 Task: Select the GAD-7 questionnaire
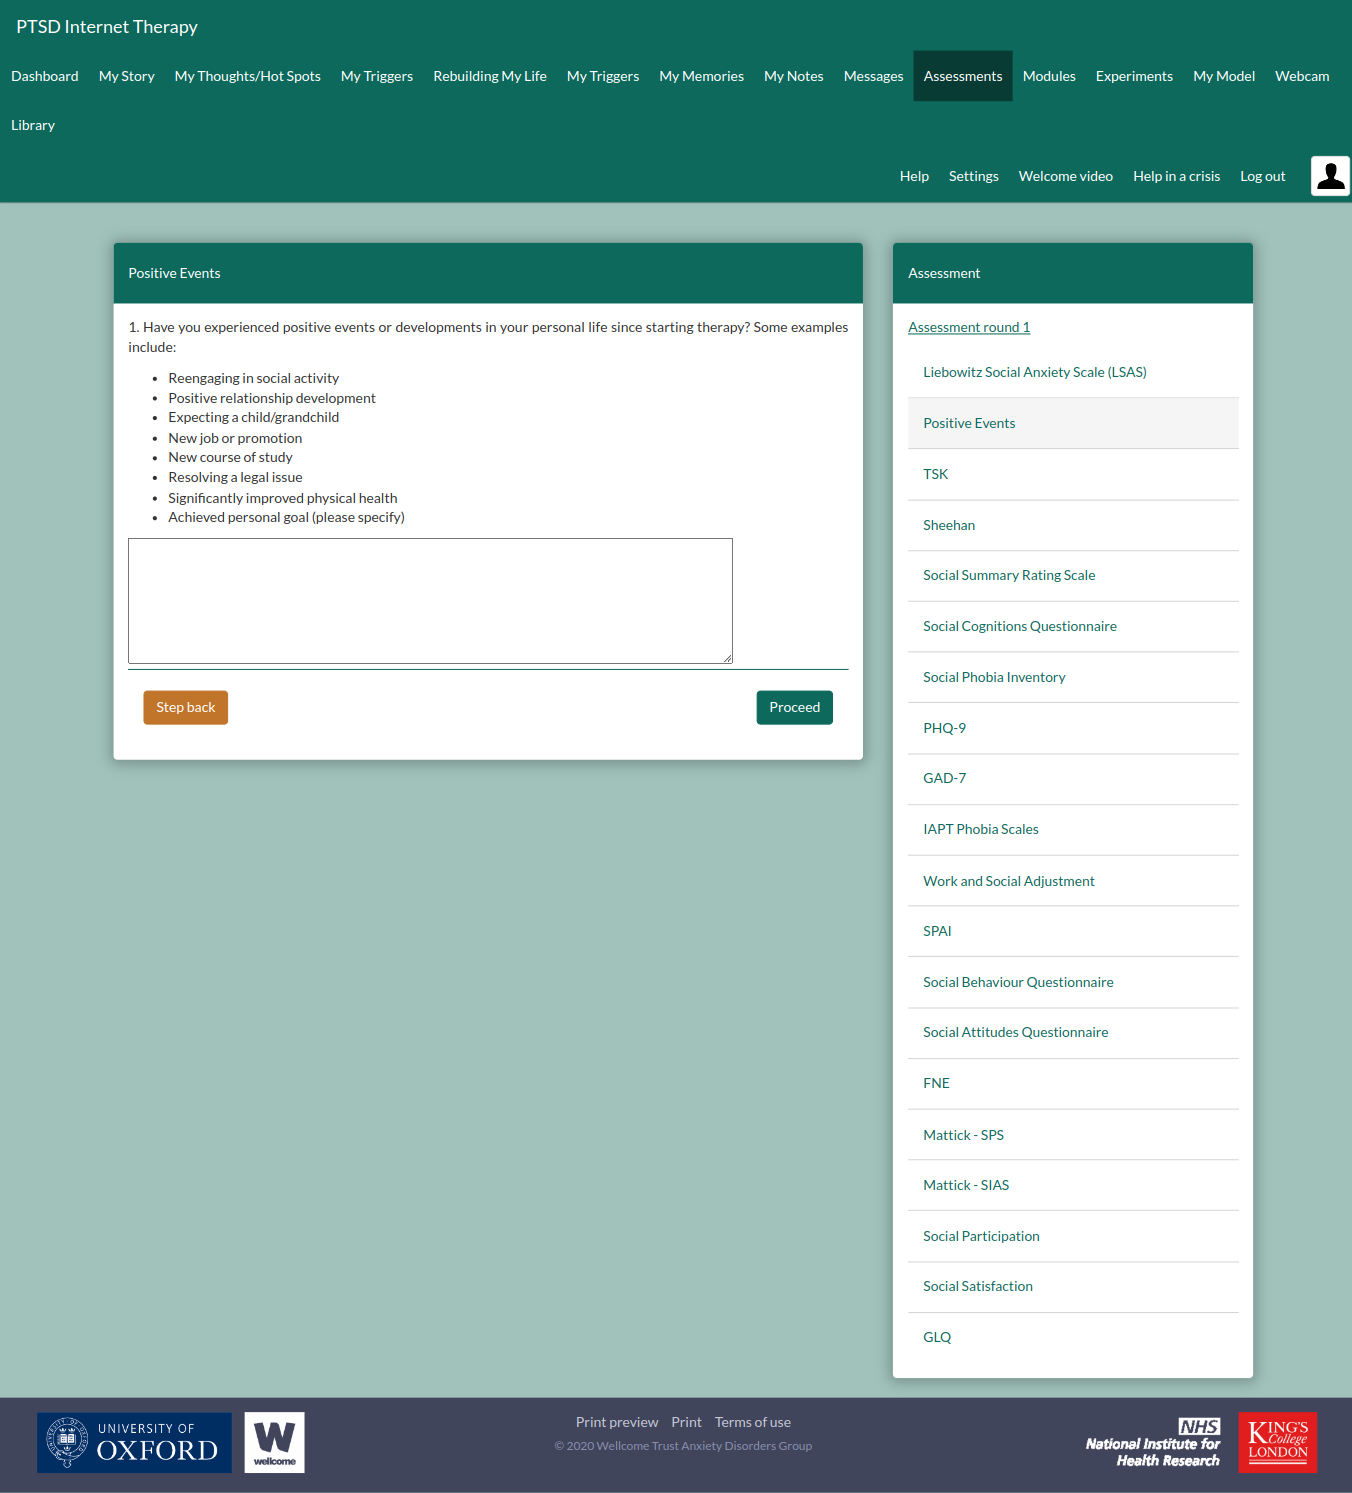click(x=944, y=778)
